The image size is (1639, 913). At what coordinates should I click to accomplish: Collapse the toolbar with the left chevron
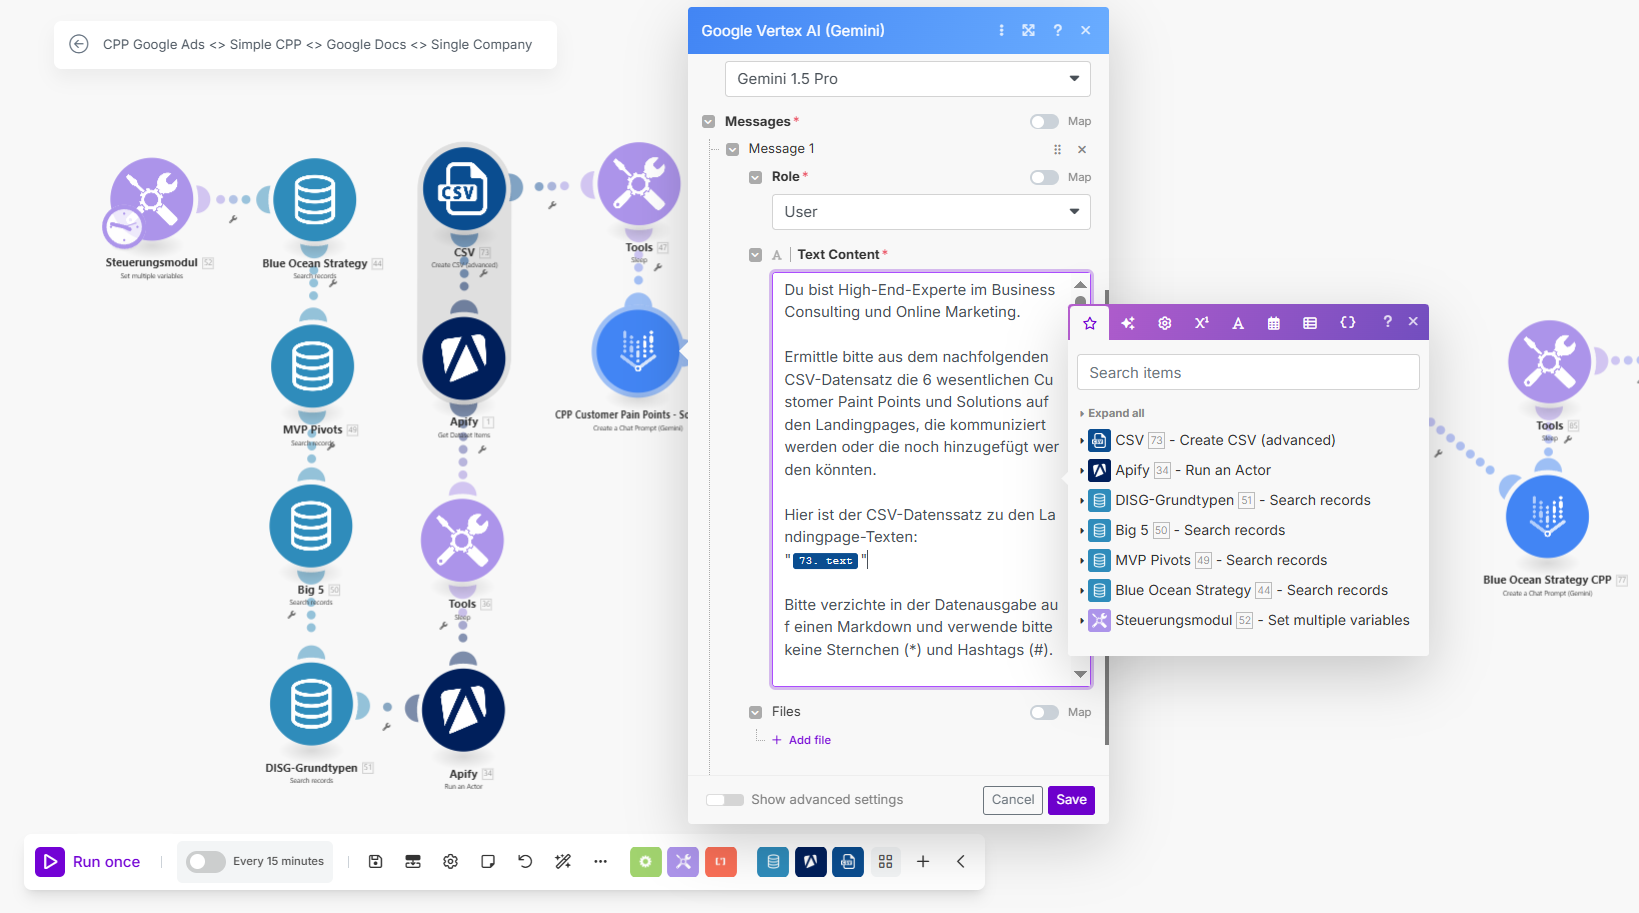pos(960,861)
